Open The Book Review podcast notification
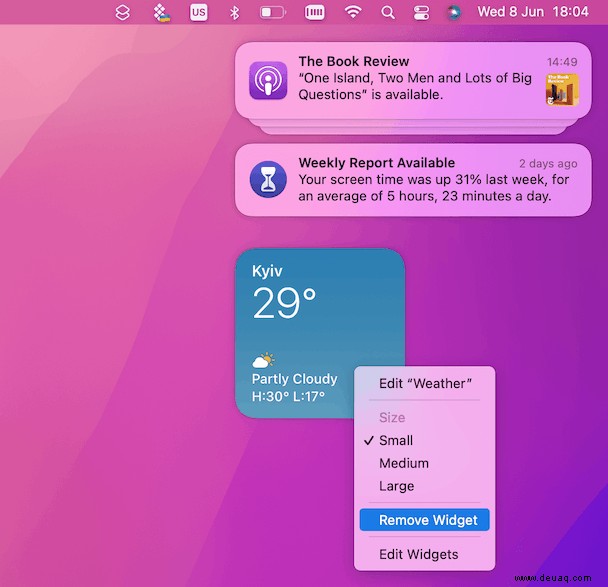 tap(413, 81)
